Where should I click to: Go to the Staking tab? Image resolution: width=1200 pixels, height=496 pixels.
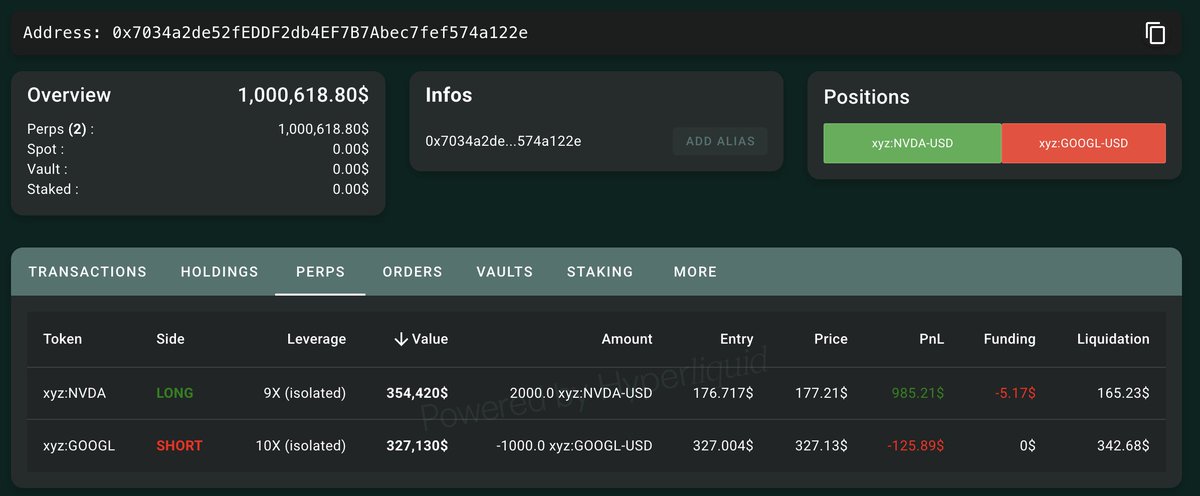pos(600,272)
